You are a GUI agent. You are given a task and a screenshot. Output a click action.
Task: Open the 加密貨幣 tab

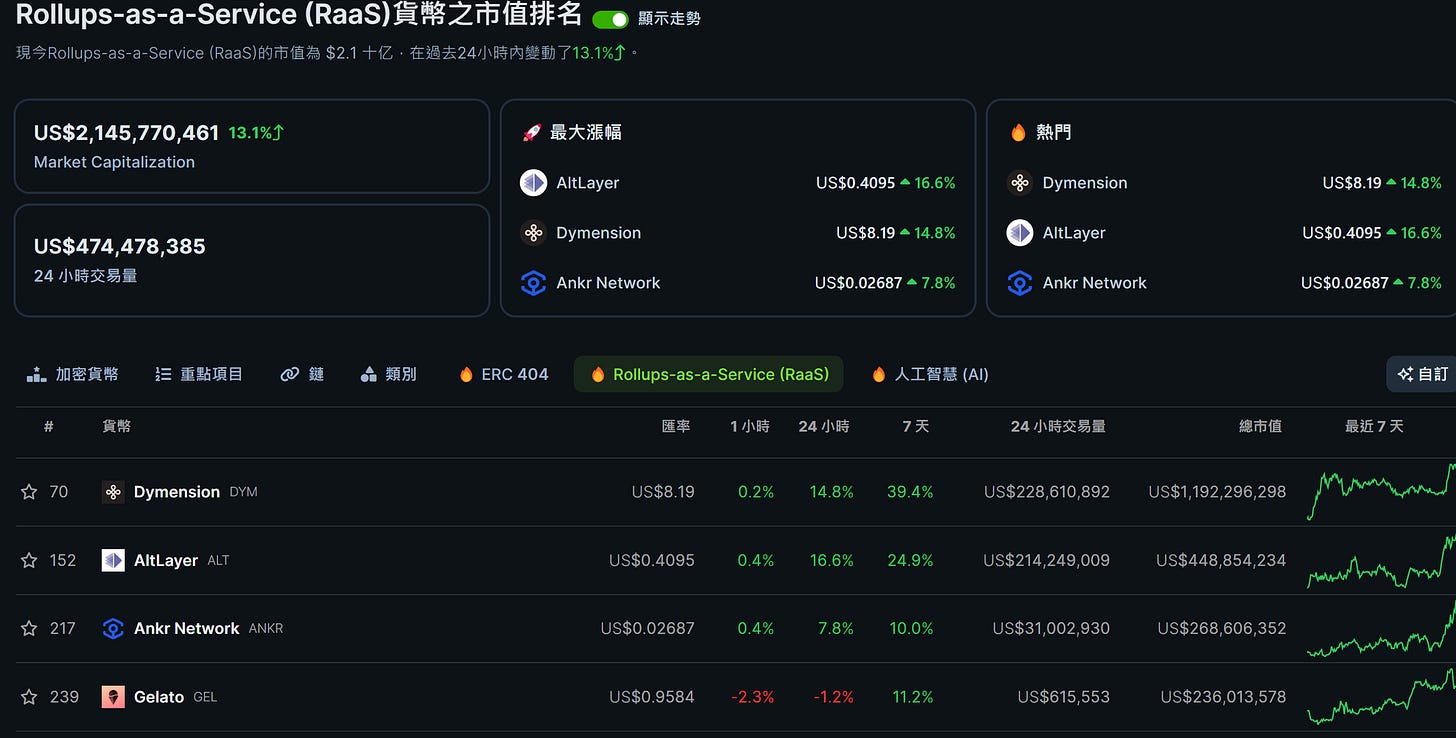click(x=72, y=374)
